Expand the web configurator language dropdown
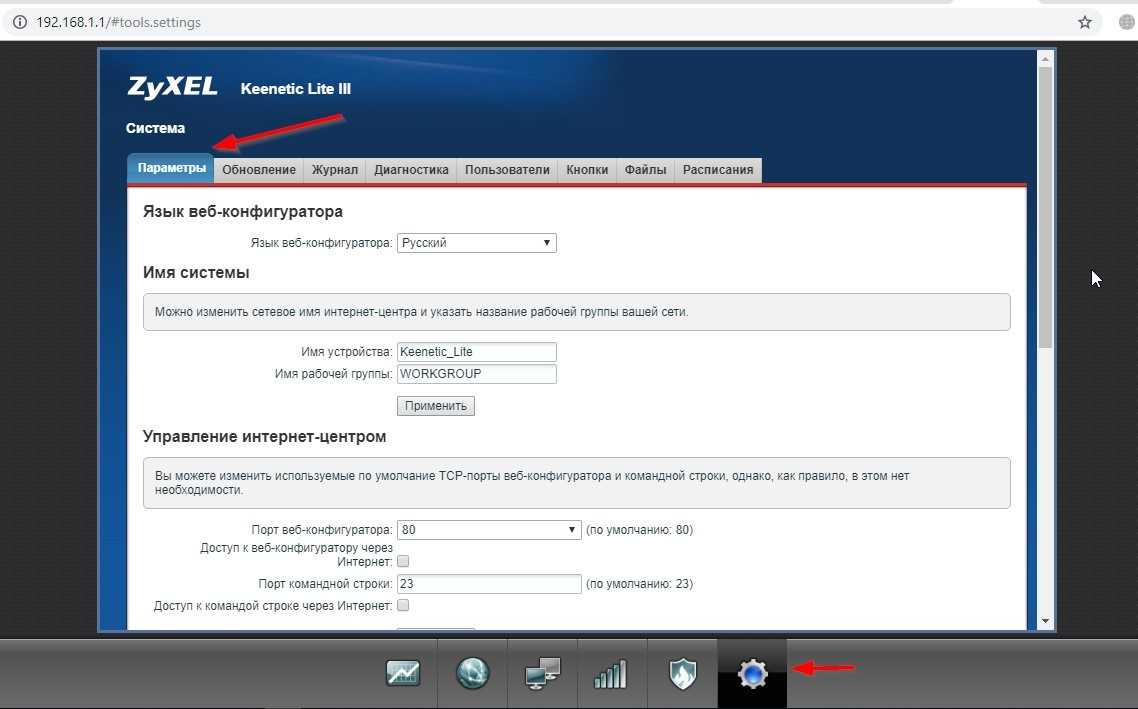The height and width of the screenshot is (709, 1138). 476,243
